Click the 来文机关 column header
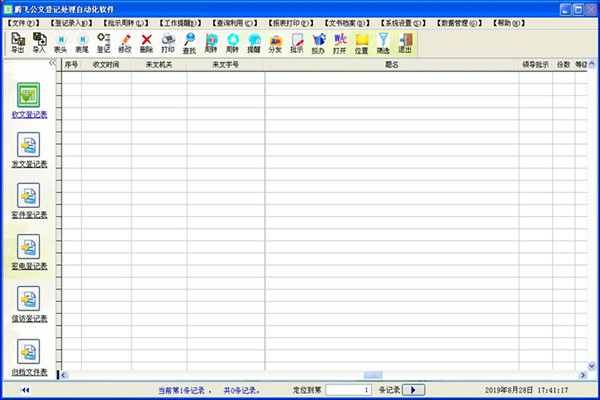 [x=159, y=65]
